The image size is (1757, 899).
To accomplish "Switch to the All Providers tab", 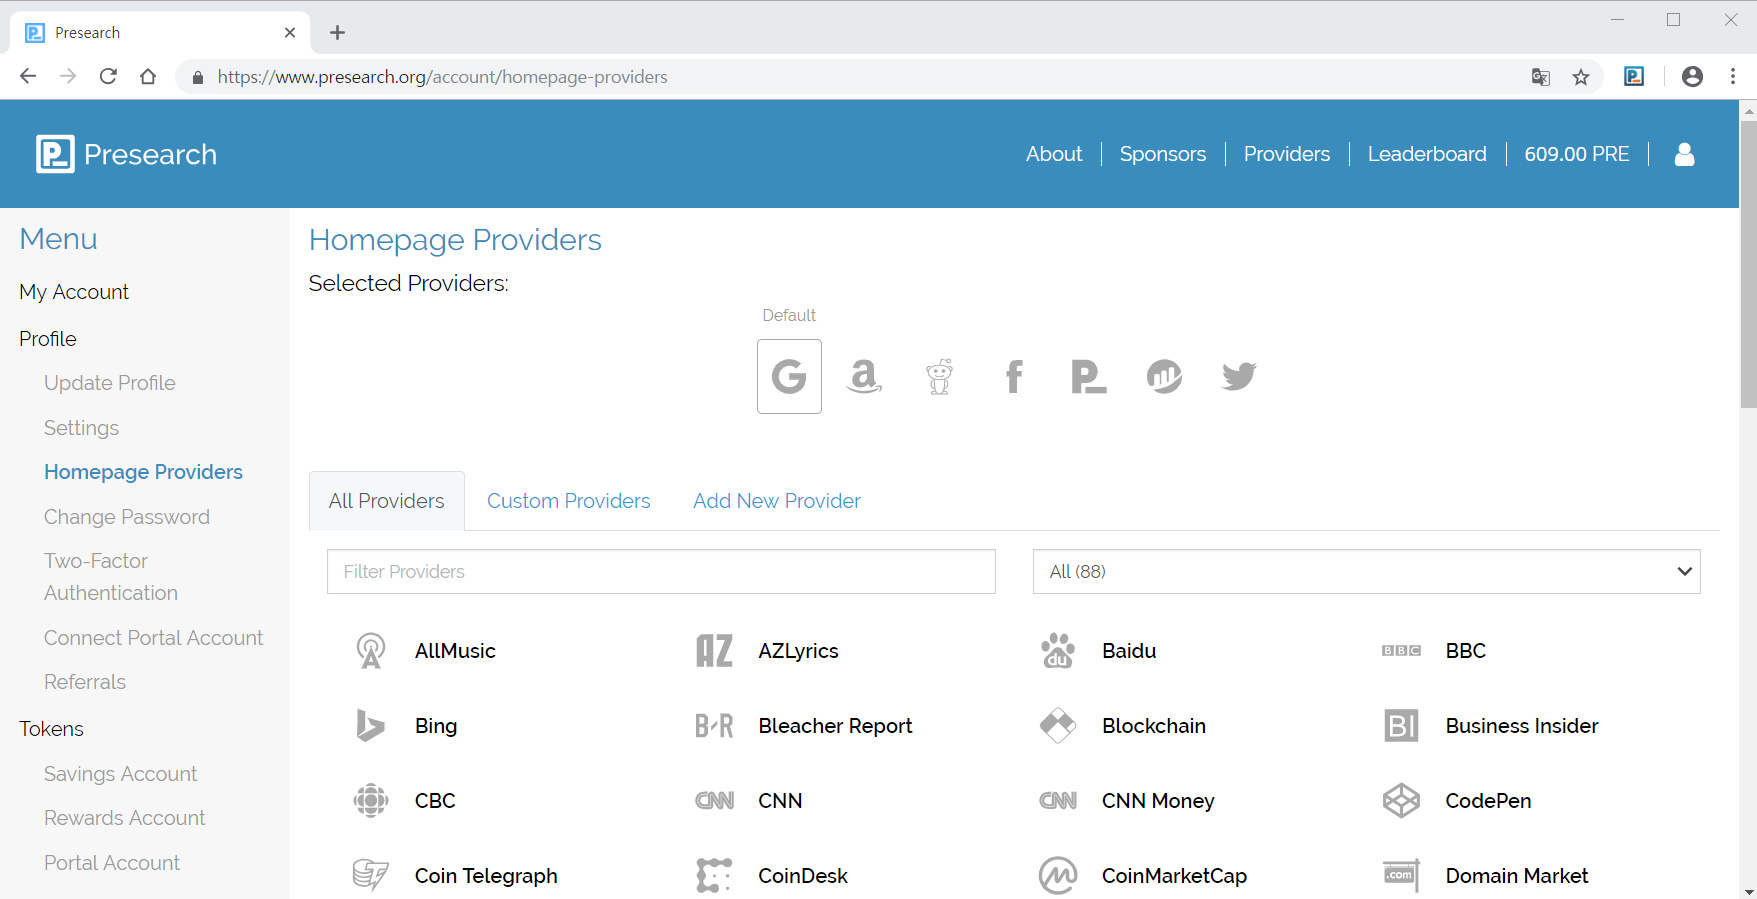I will click(387, 501).
